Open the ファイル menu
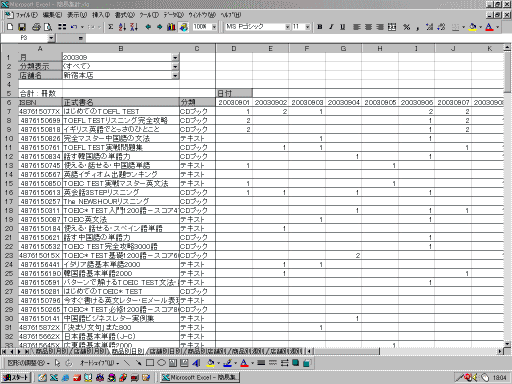The image size is (512, 384). click(x=27, y=15)
